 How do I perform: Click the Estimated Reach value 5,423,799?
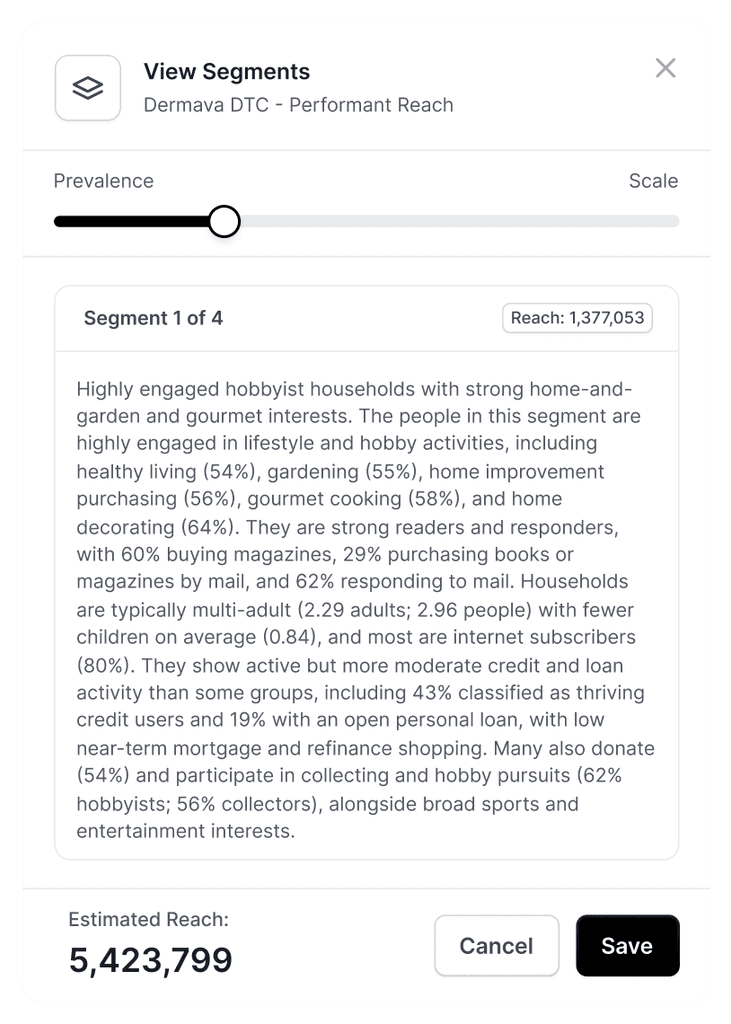150,960
